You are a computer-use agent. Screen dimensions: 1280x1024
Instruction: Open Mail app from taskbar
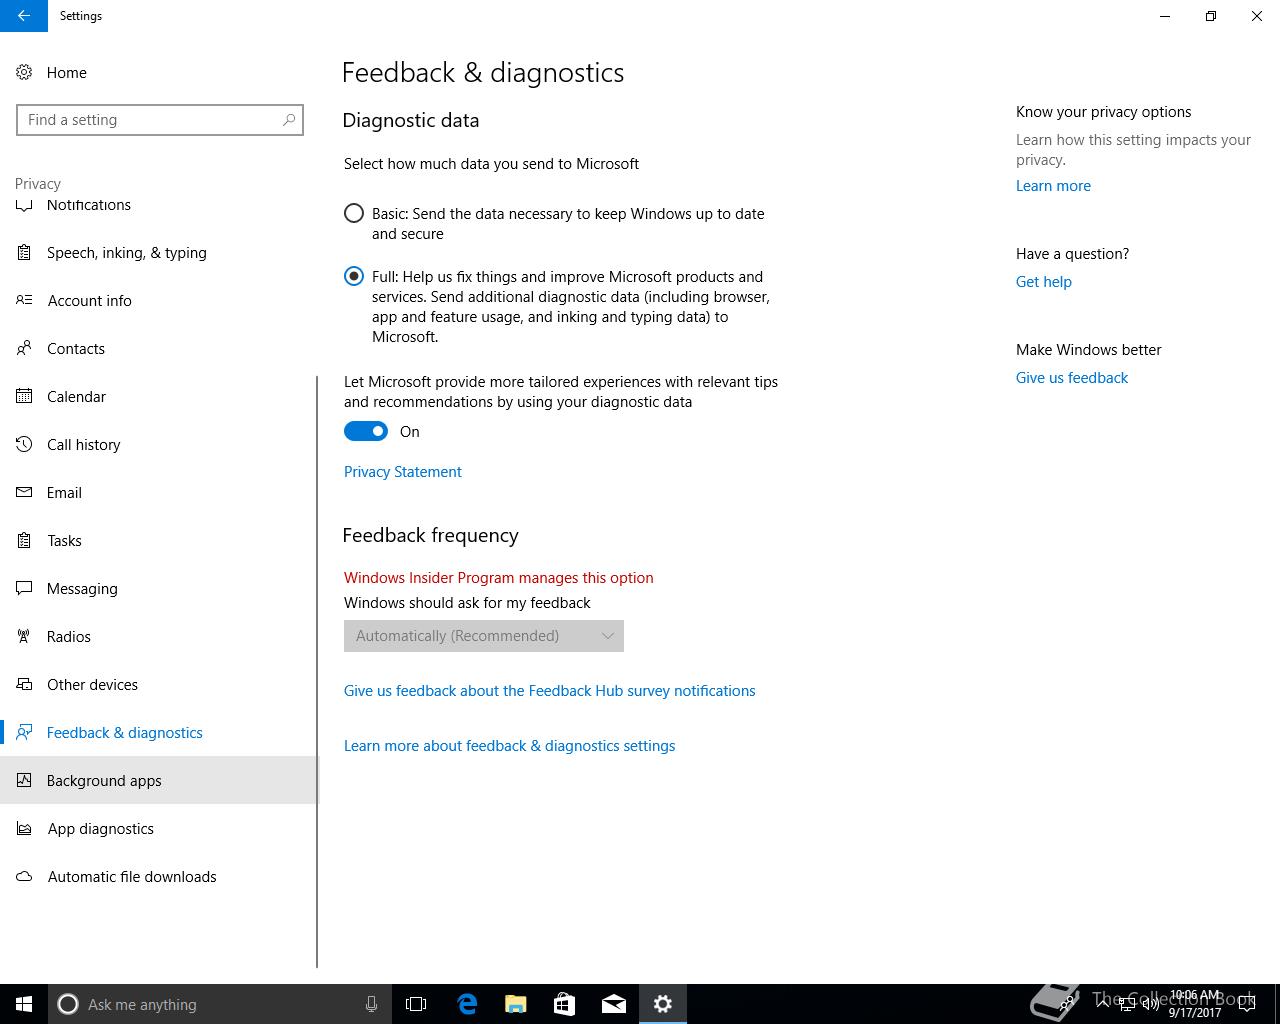click(613, 1004)
